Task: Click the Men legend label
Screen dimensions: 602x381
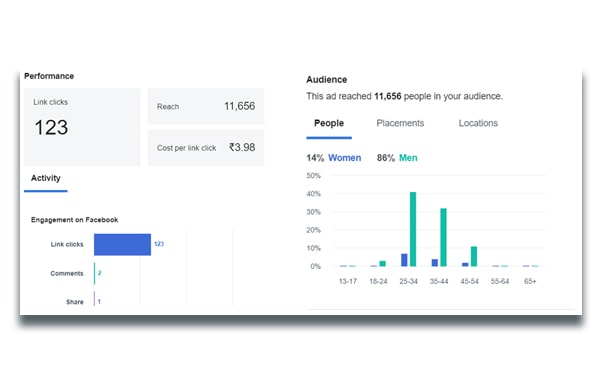Action: pyautogui.click(x=408, y=158)
